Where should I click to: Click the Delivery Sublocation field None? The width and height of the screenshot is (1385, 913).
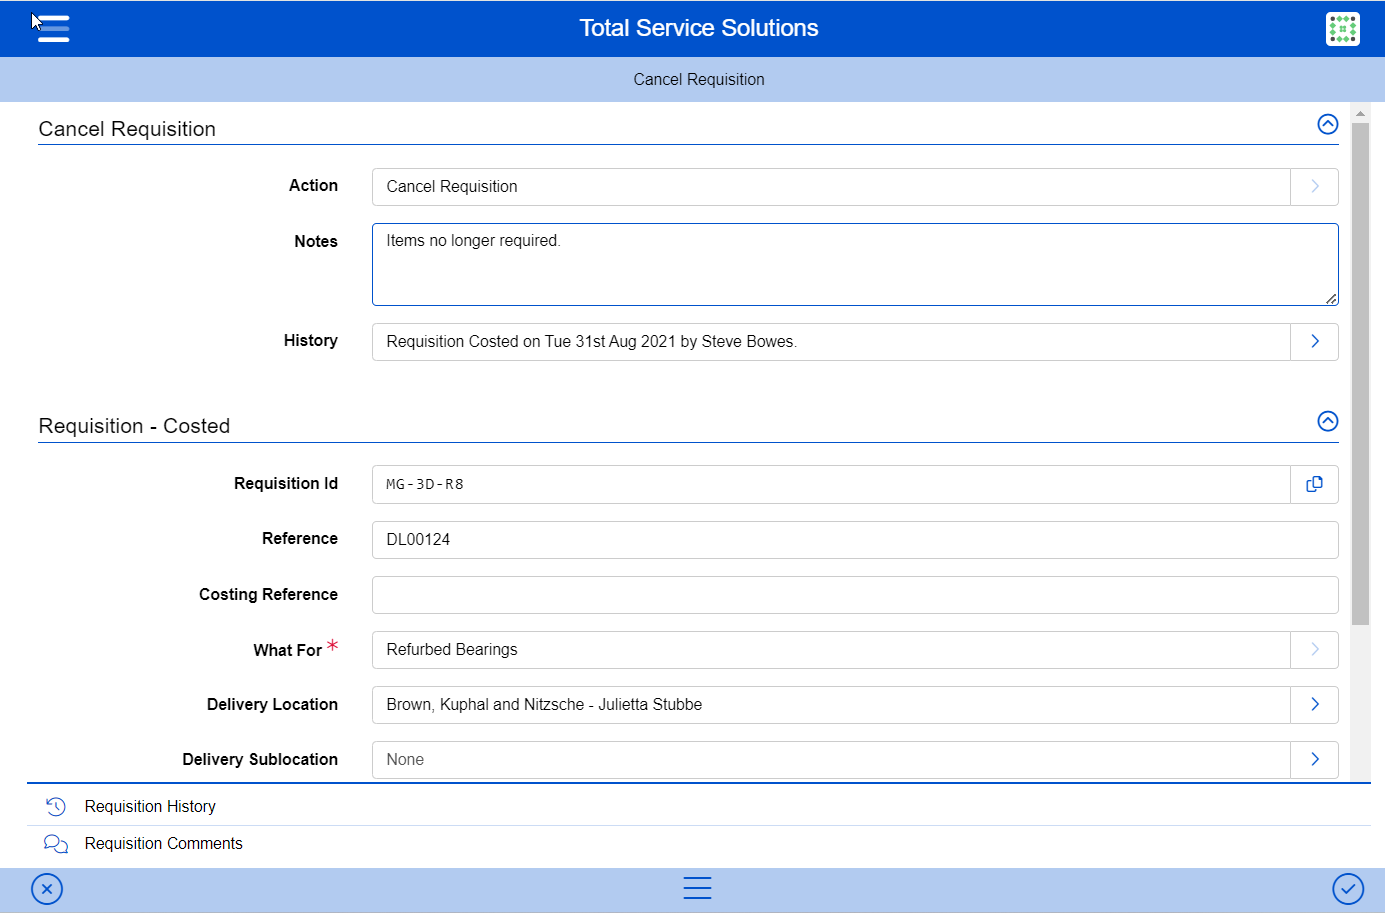click(x=831, y=760)
